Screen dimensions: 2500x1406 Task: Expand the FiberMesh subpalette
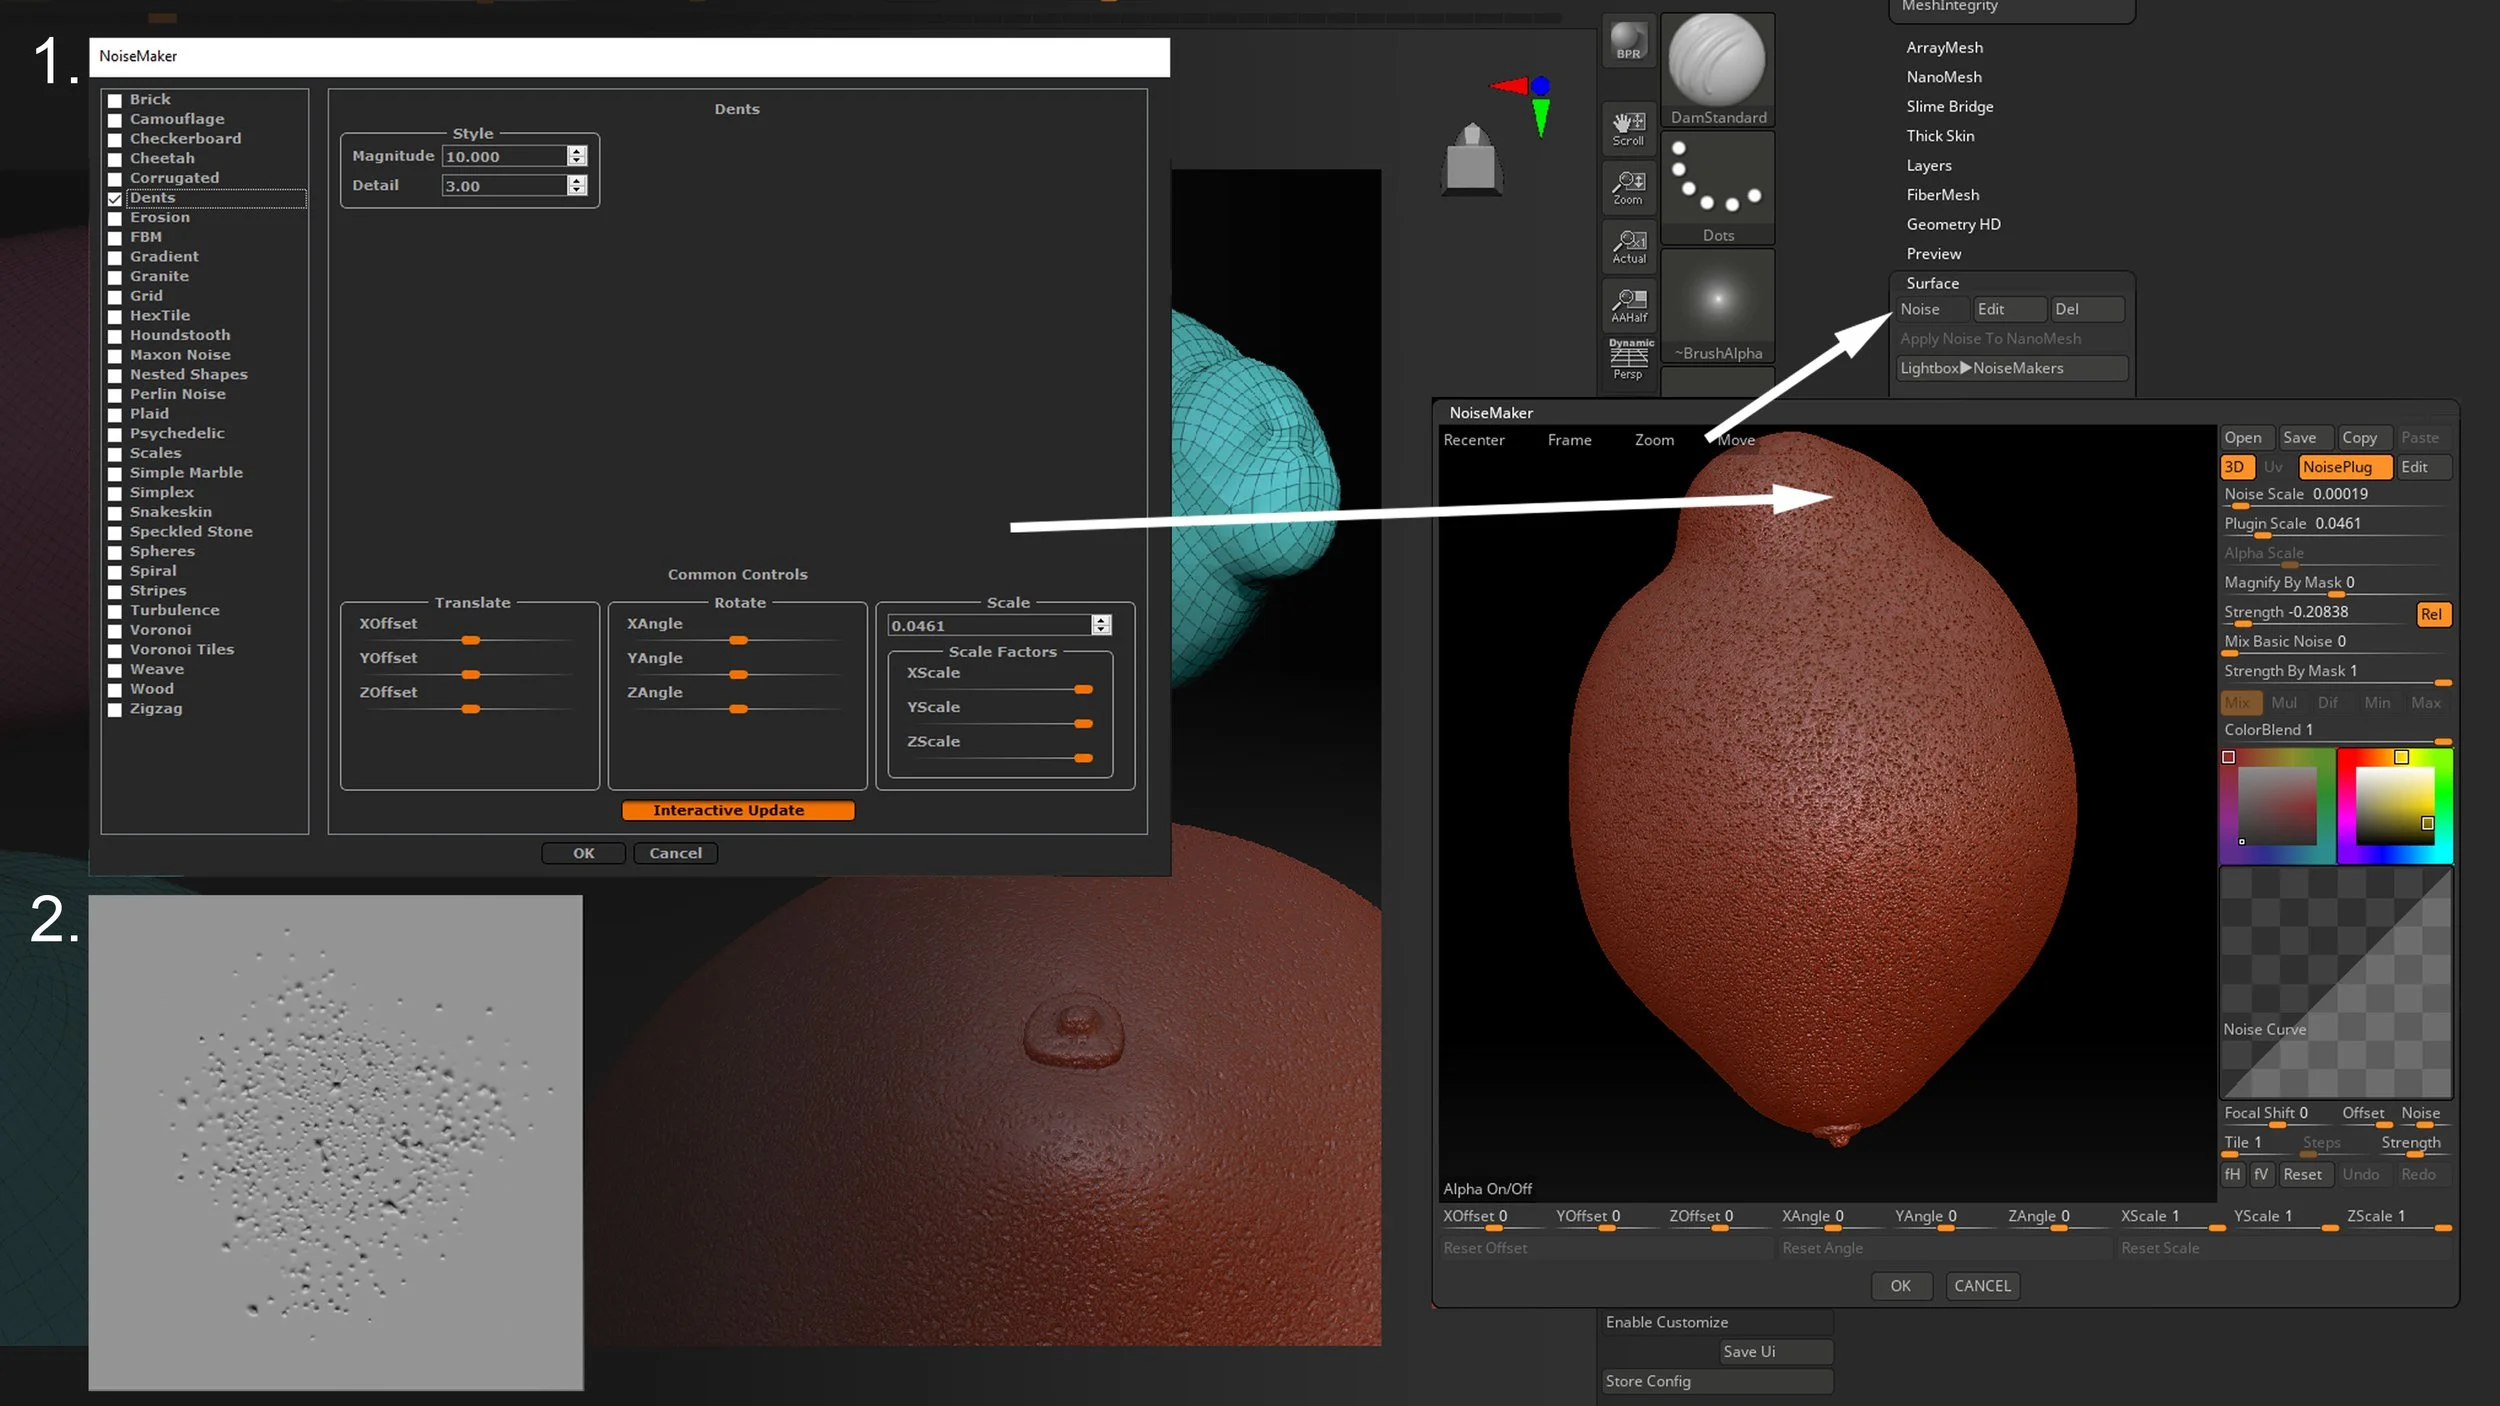tap(1942, 195)
